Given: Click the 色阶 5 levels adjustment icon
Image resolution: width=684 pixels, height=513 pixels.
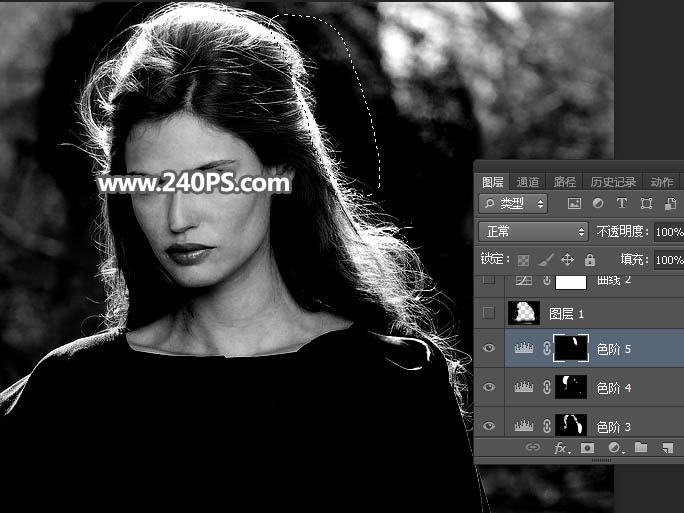Looking at the screenshot, I should (x=523, y=348).
